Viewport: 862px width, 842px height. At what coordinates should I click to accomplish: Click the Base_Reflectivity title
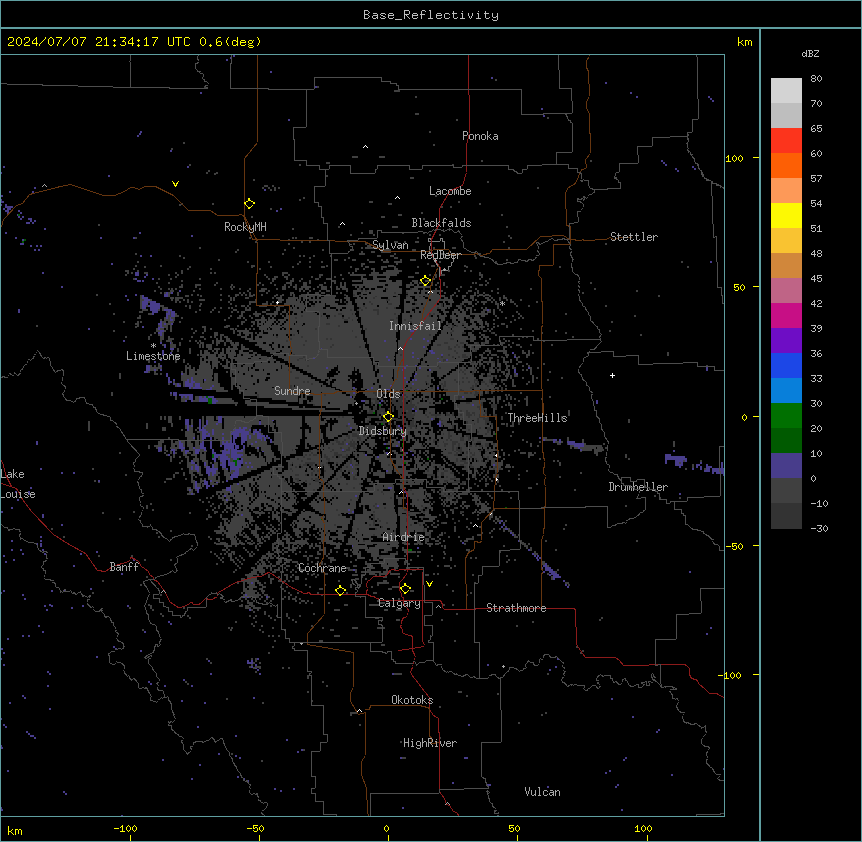point(431,15)
